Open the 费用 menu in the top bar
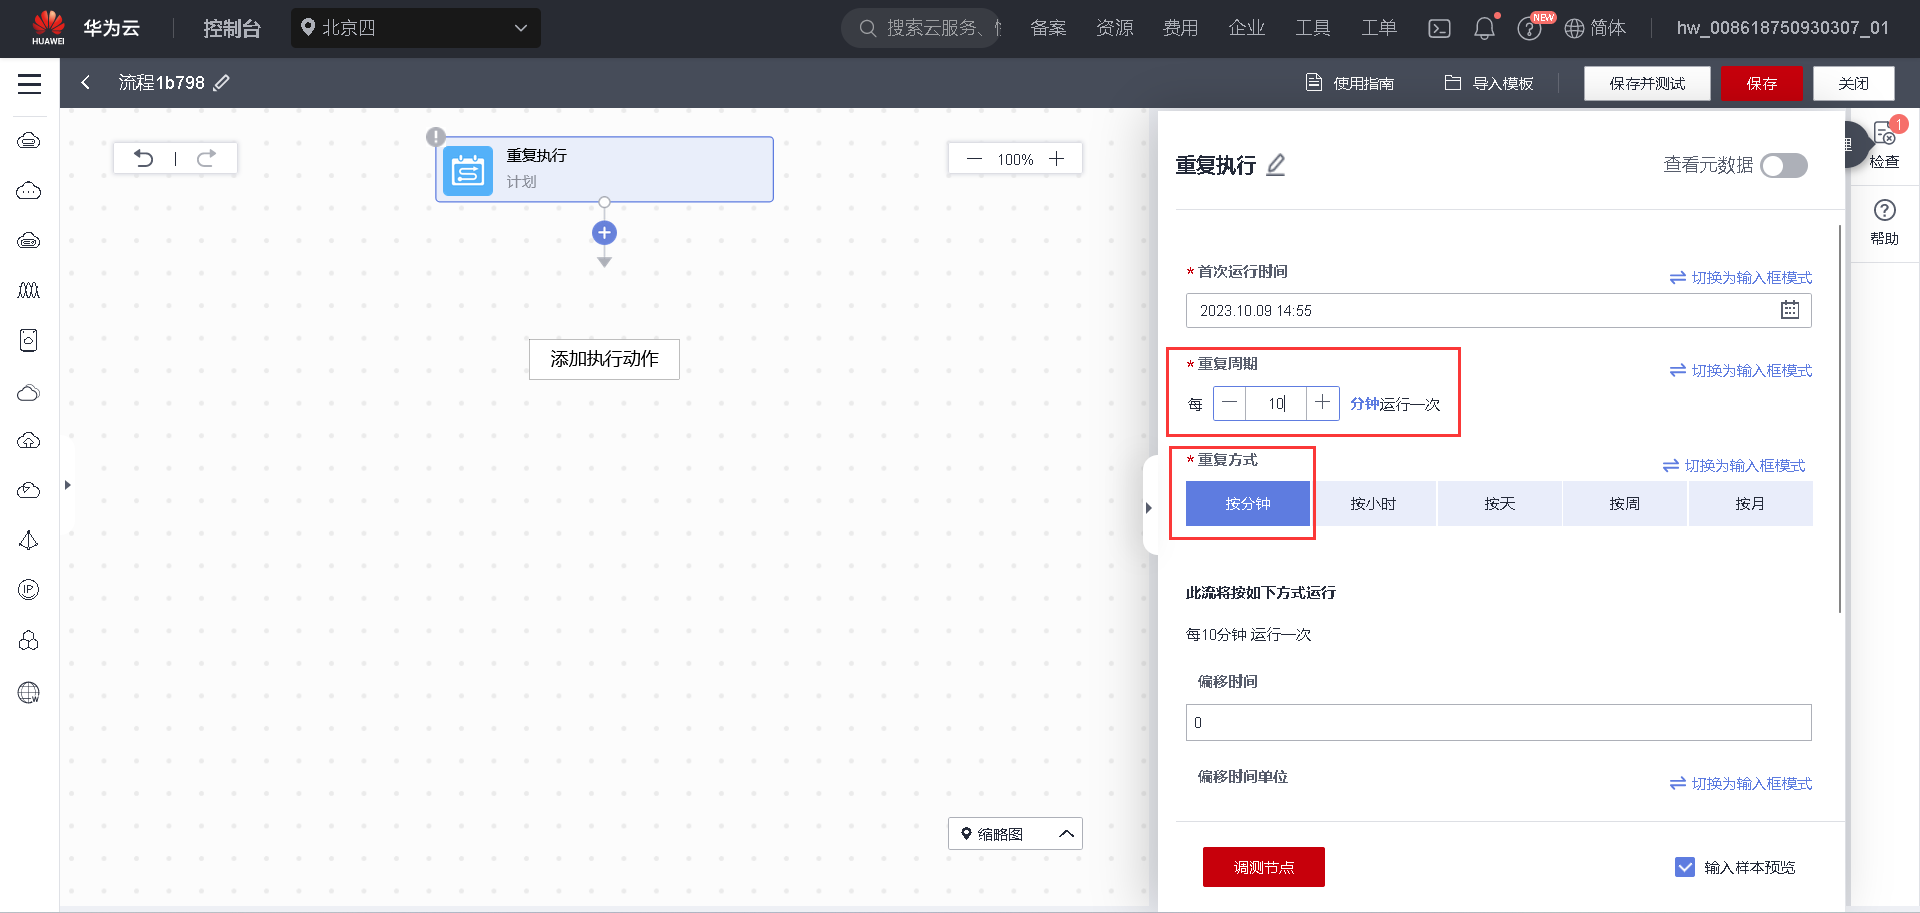Screen dimensions: 1920x913 pyautogui.click(x=1181, y=28)
